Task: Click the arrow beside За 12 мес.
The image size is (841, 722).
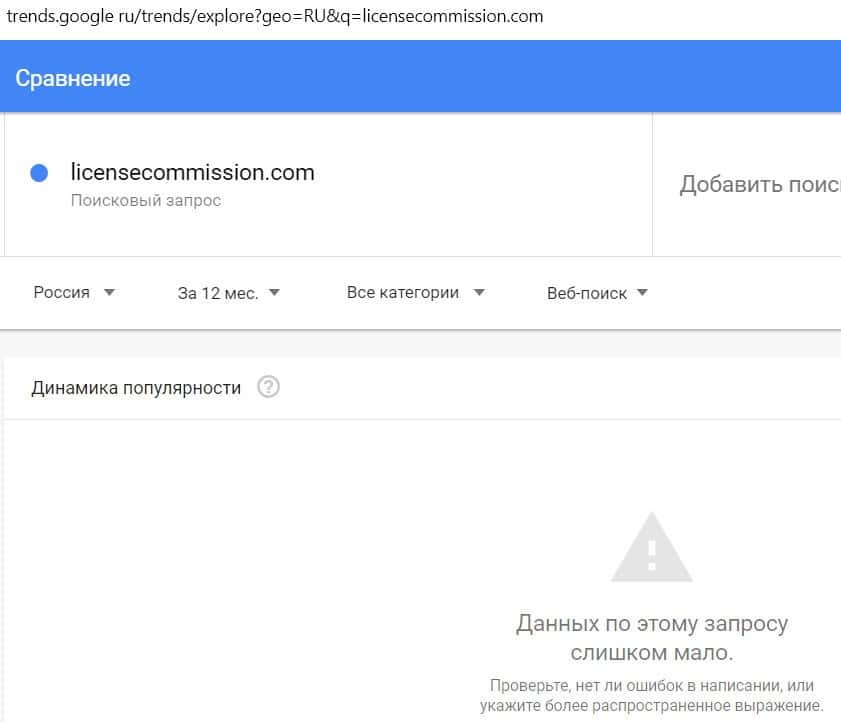Action: [275, 293]
